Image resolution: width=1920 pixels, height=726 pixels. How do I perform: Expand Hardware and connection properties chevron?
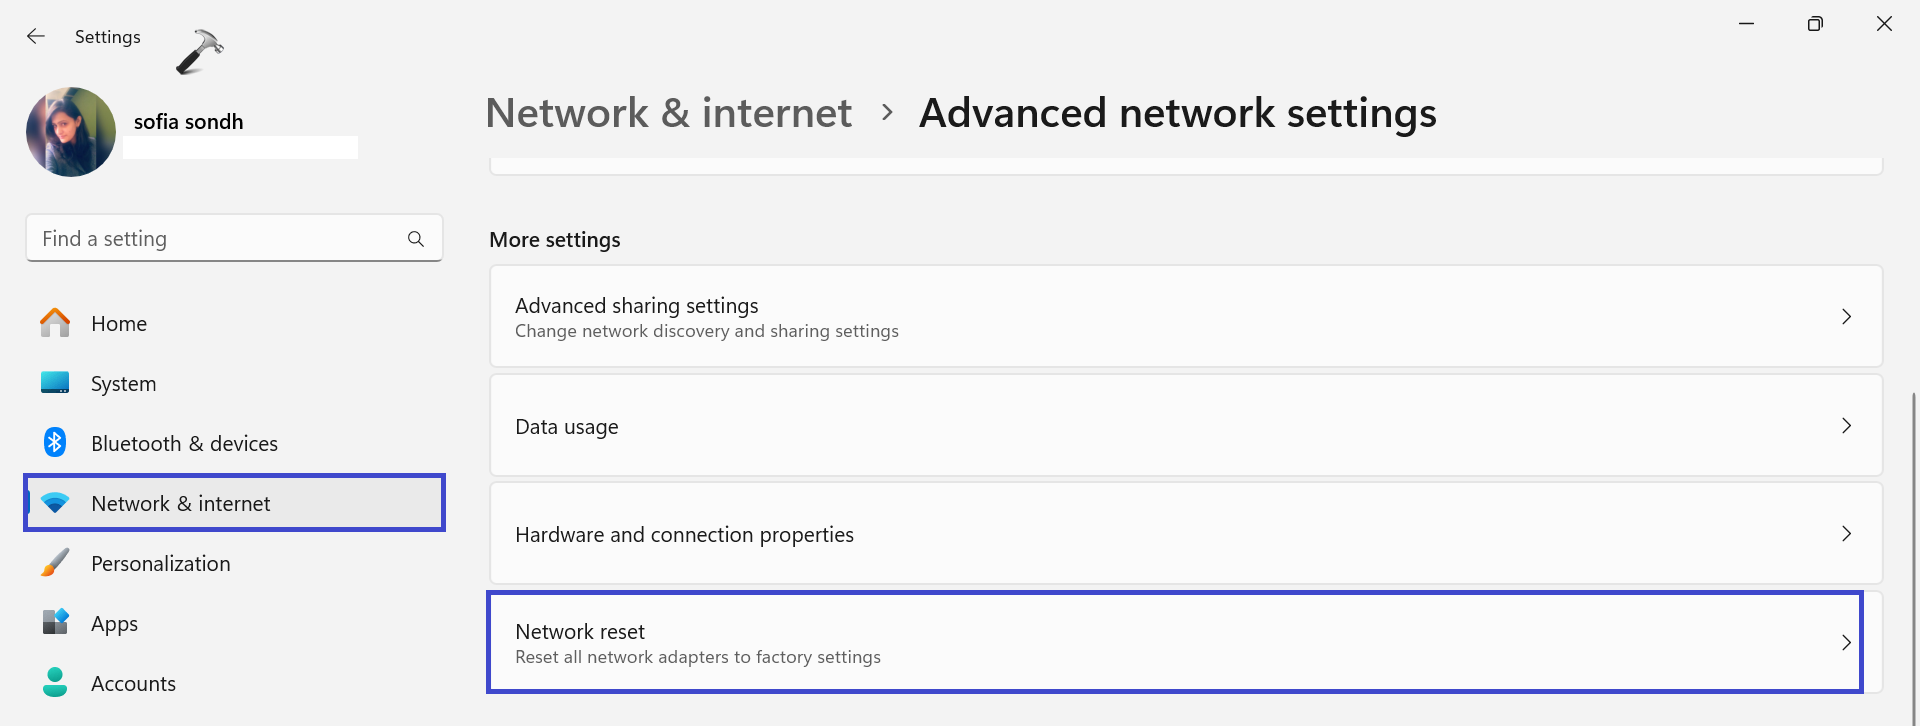point(1846,534)
